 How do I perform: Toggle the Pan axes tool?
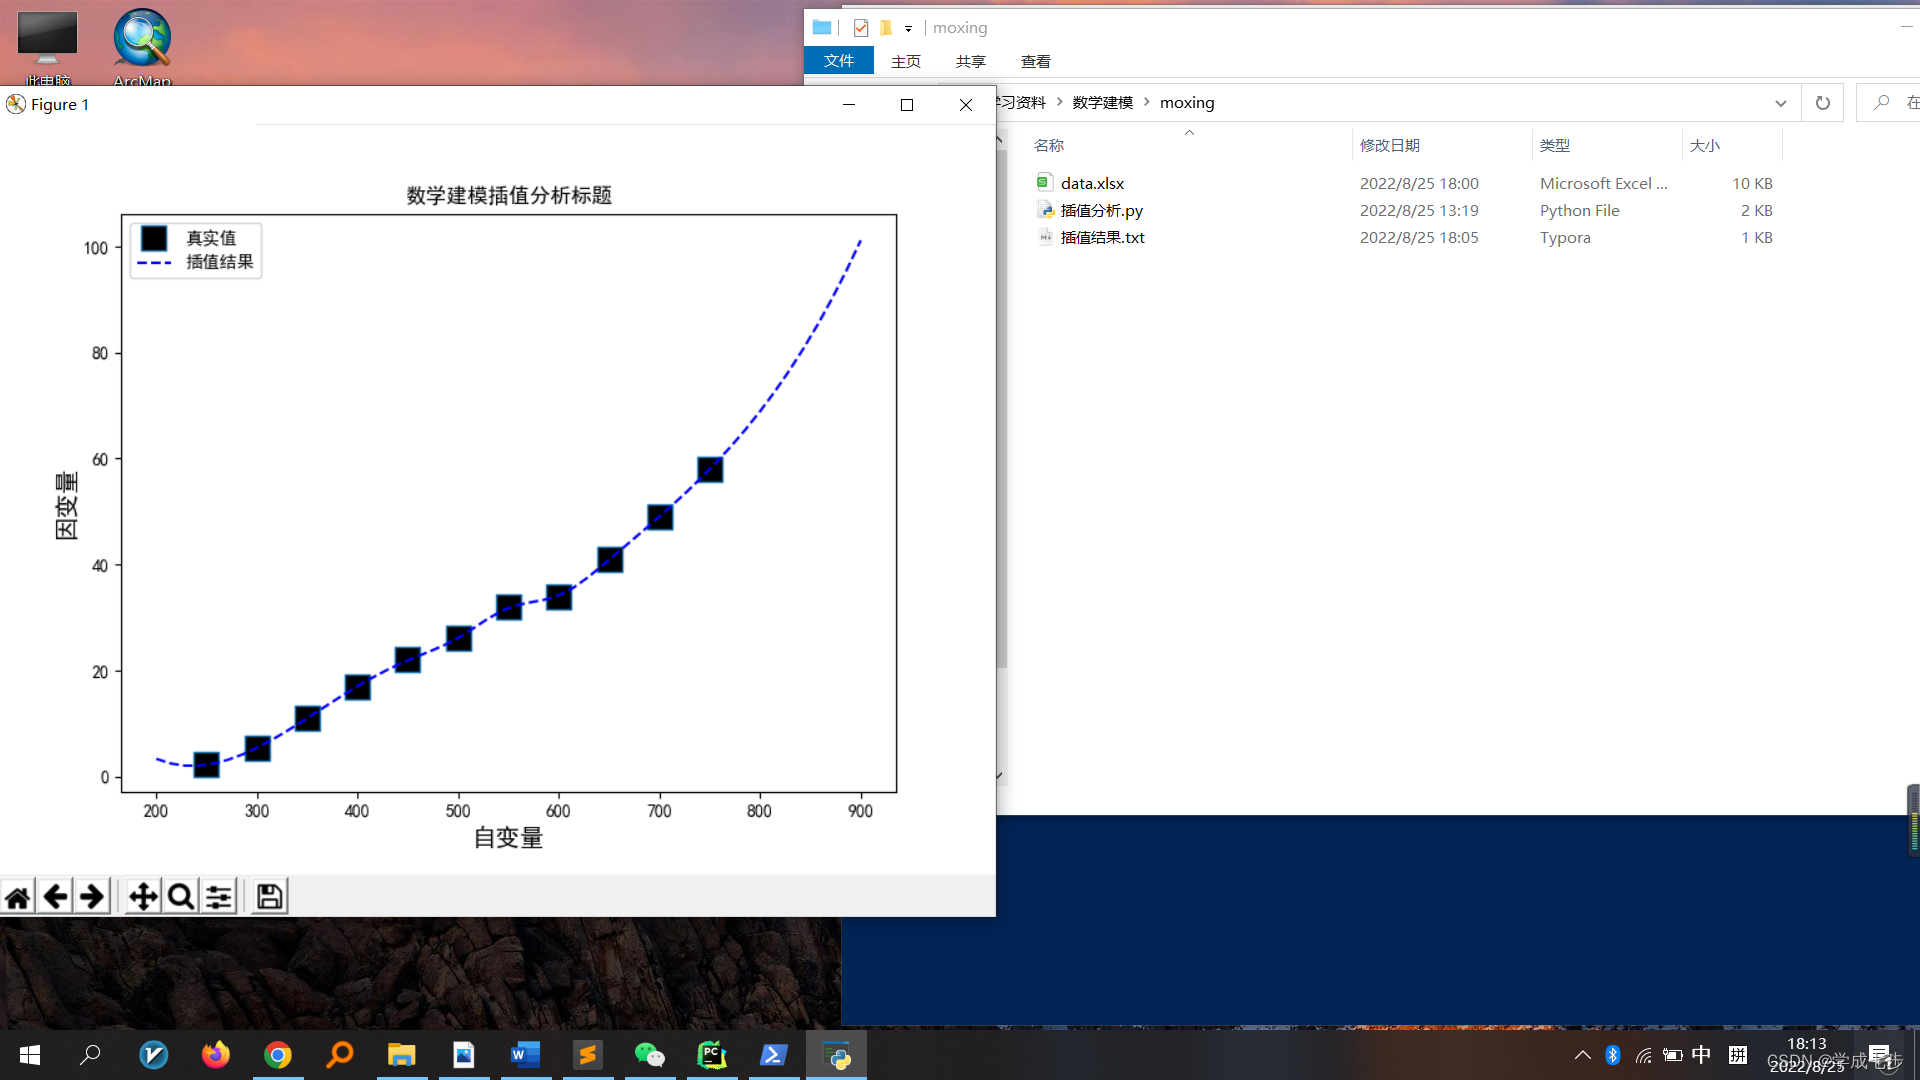click(143, 897)
